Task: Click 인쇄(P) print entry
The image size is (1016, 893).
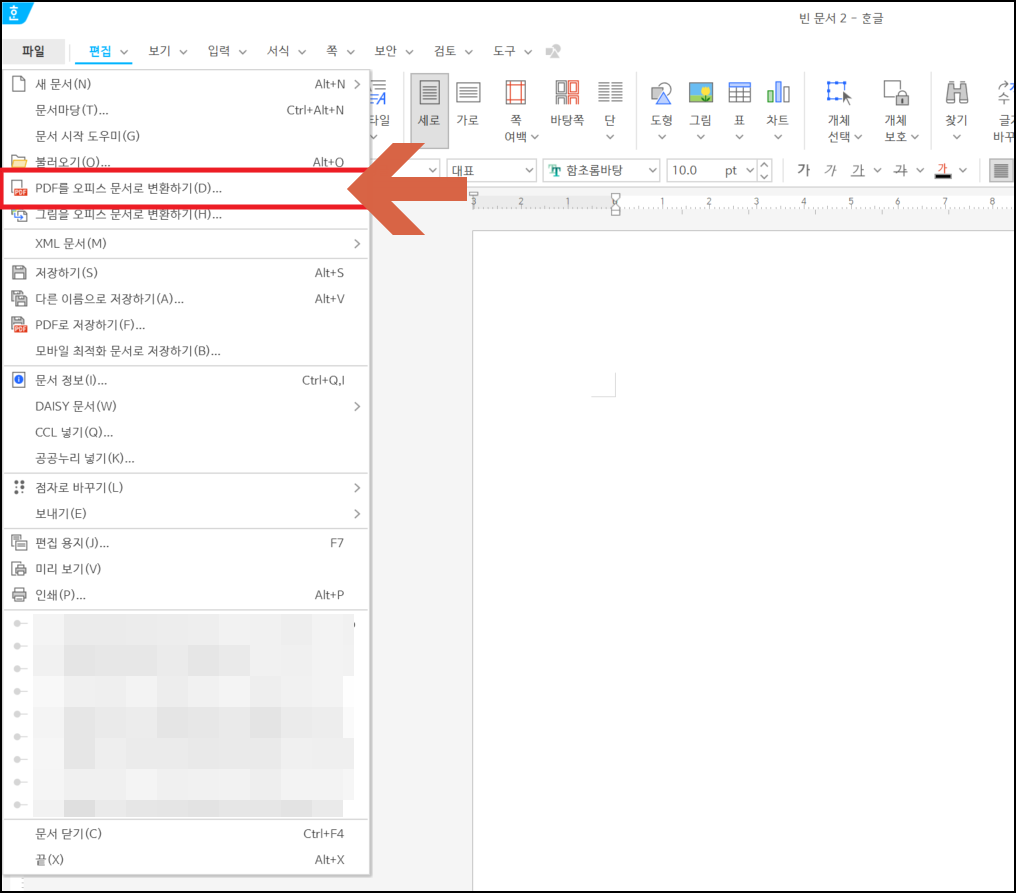Action: point(186,595)
